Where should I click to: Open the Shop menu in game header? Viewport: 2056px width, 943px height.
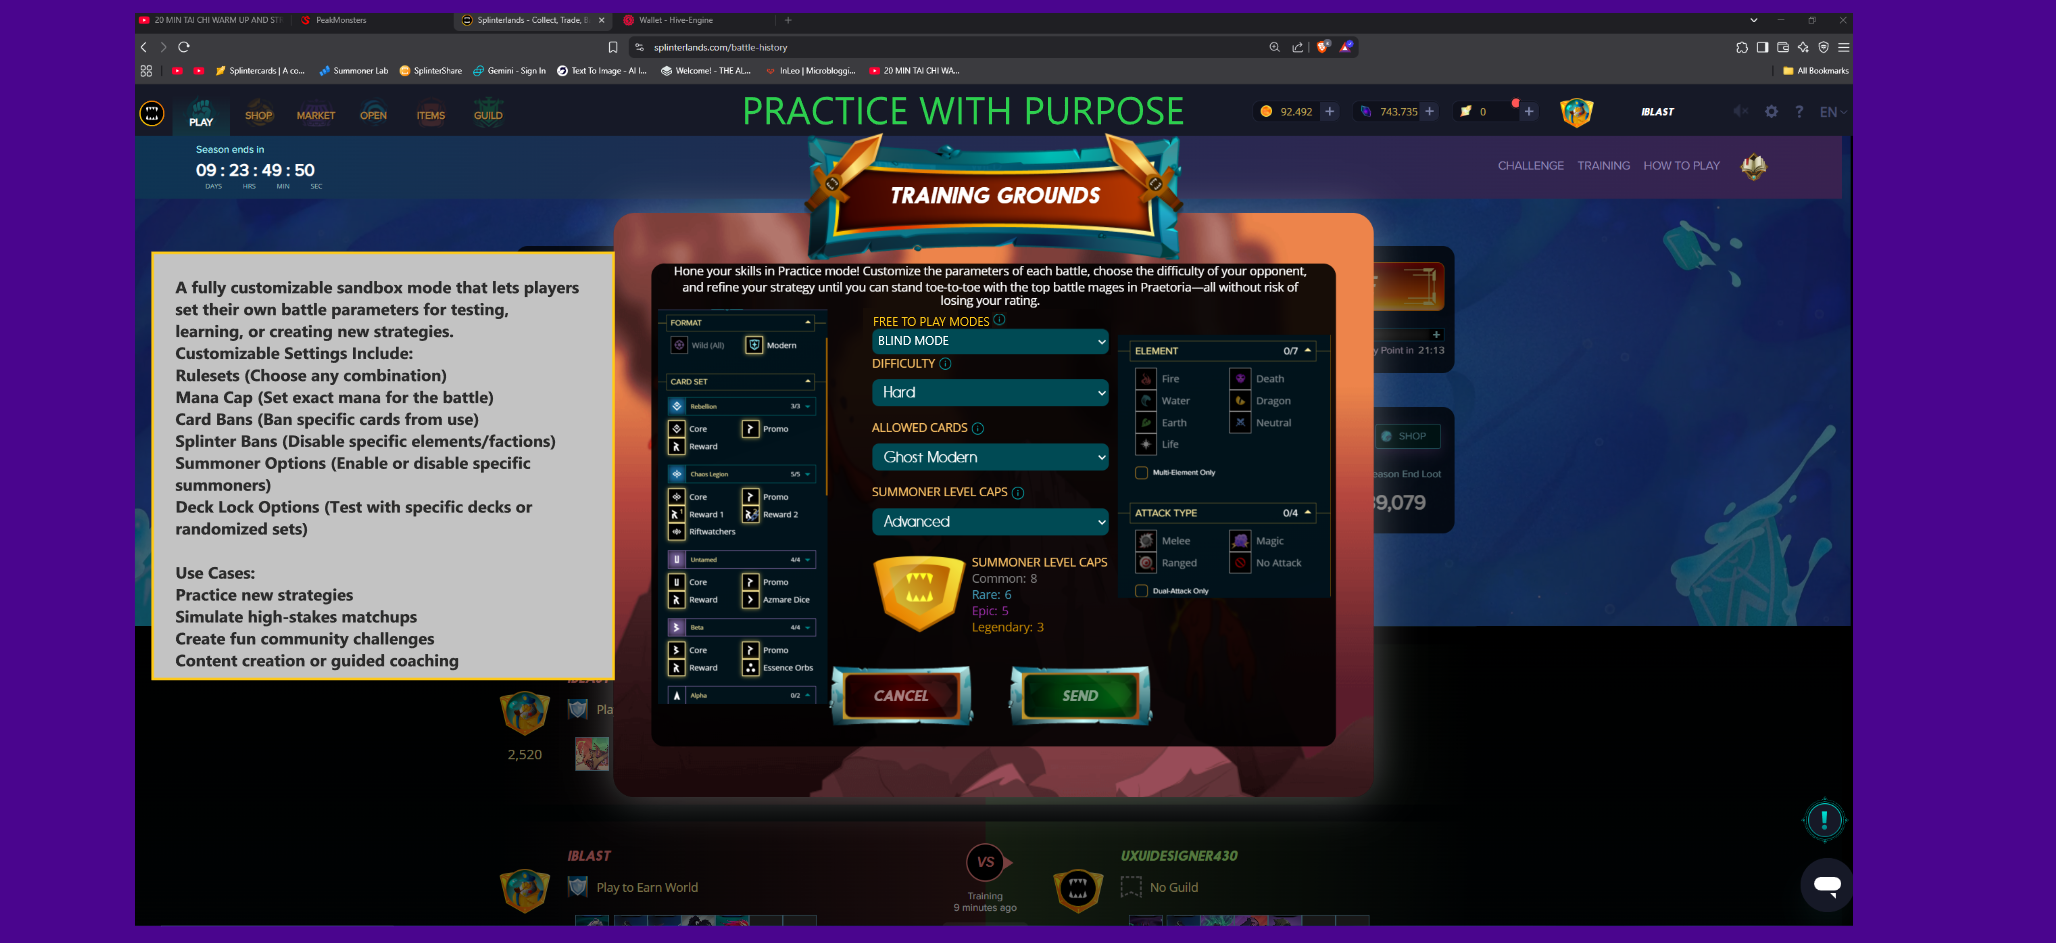(x=259, y=112)
